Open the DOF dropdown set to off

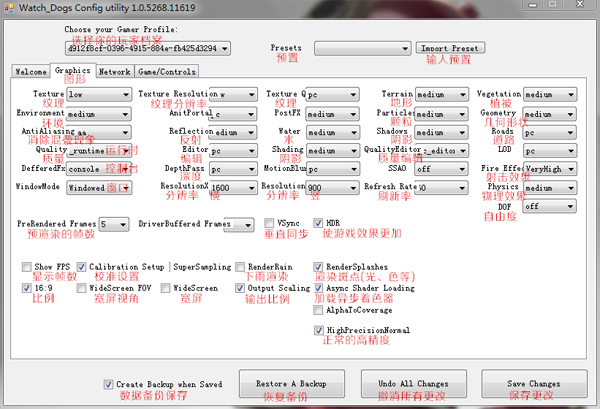coord(550,206)
